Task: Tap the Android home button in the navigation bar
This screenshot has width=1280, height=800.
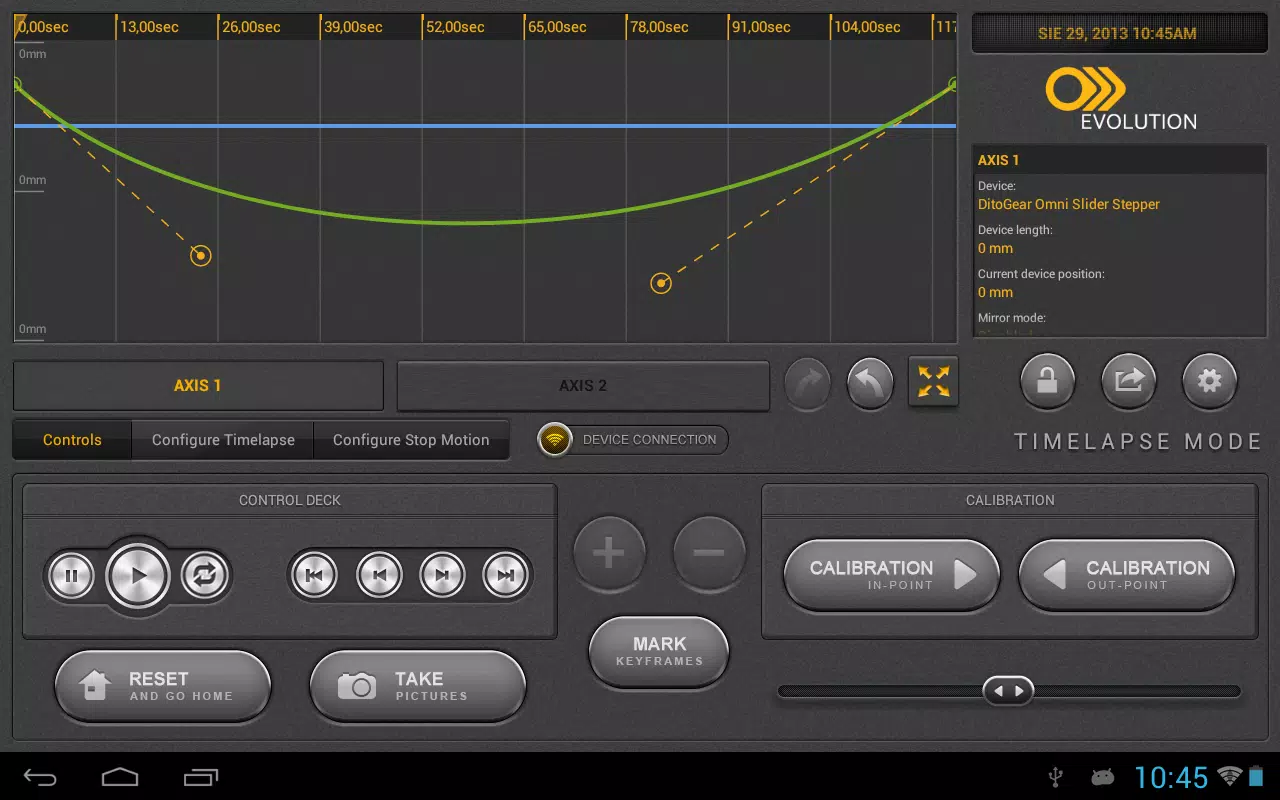Action: coord(120,777)
